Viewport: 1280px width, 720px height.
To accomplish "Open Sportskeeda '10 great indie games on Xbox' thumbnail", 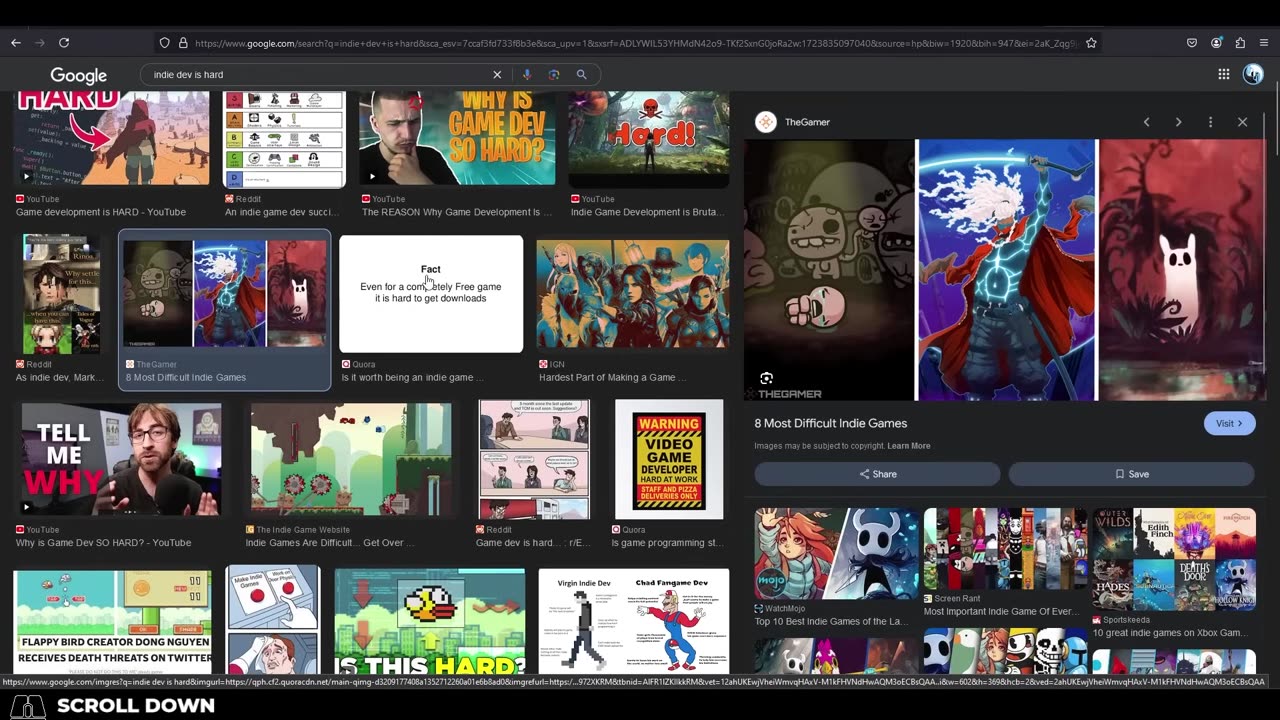I will pyautogui.click(x=1174, y=559).
